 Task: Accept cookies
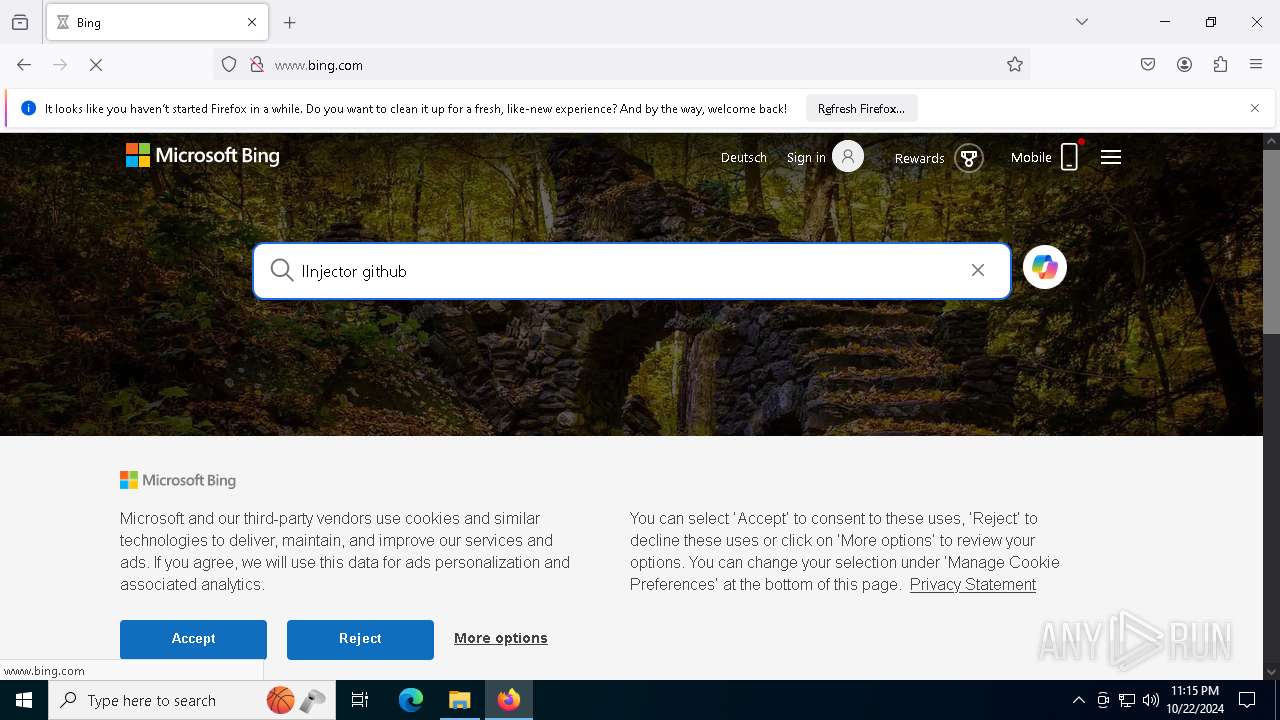click(193, 639)
